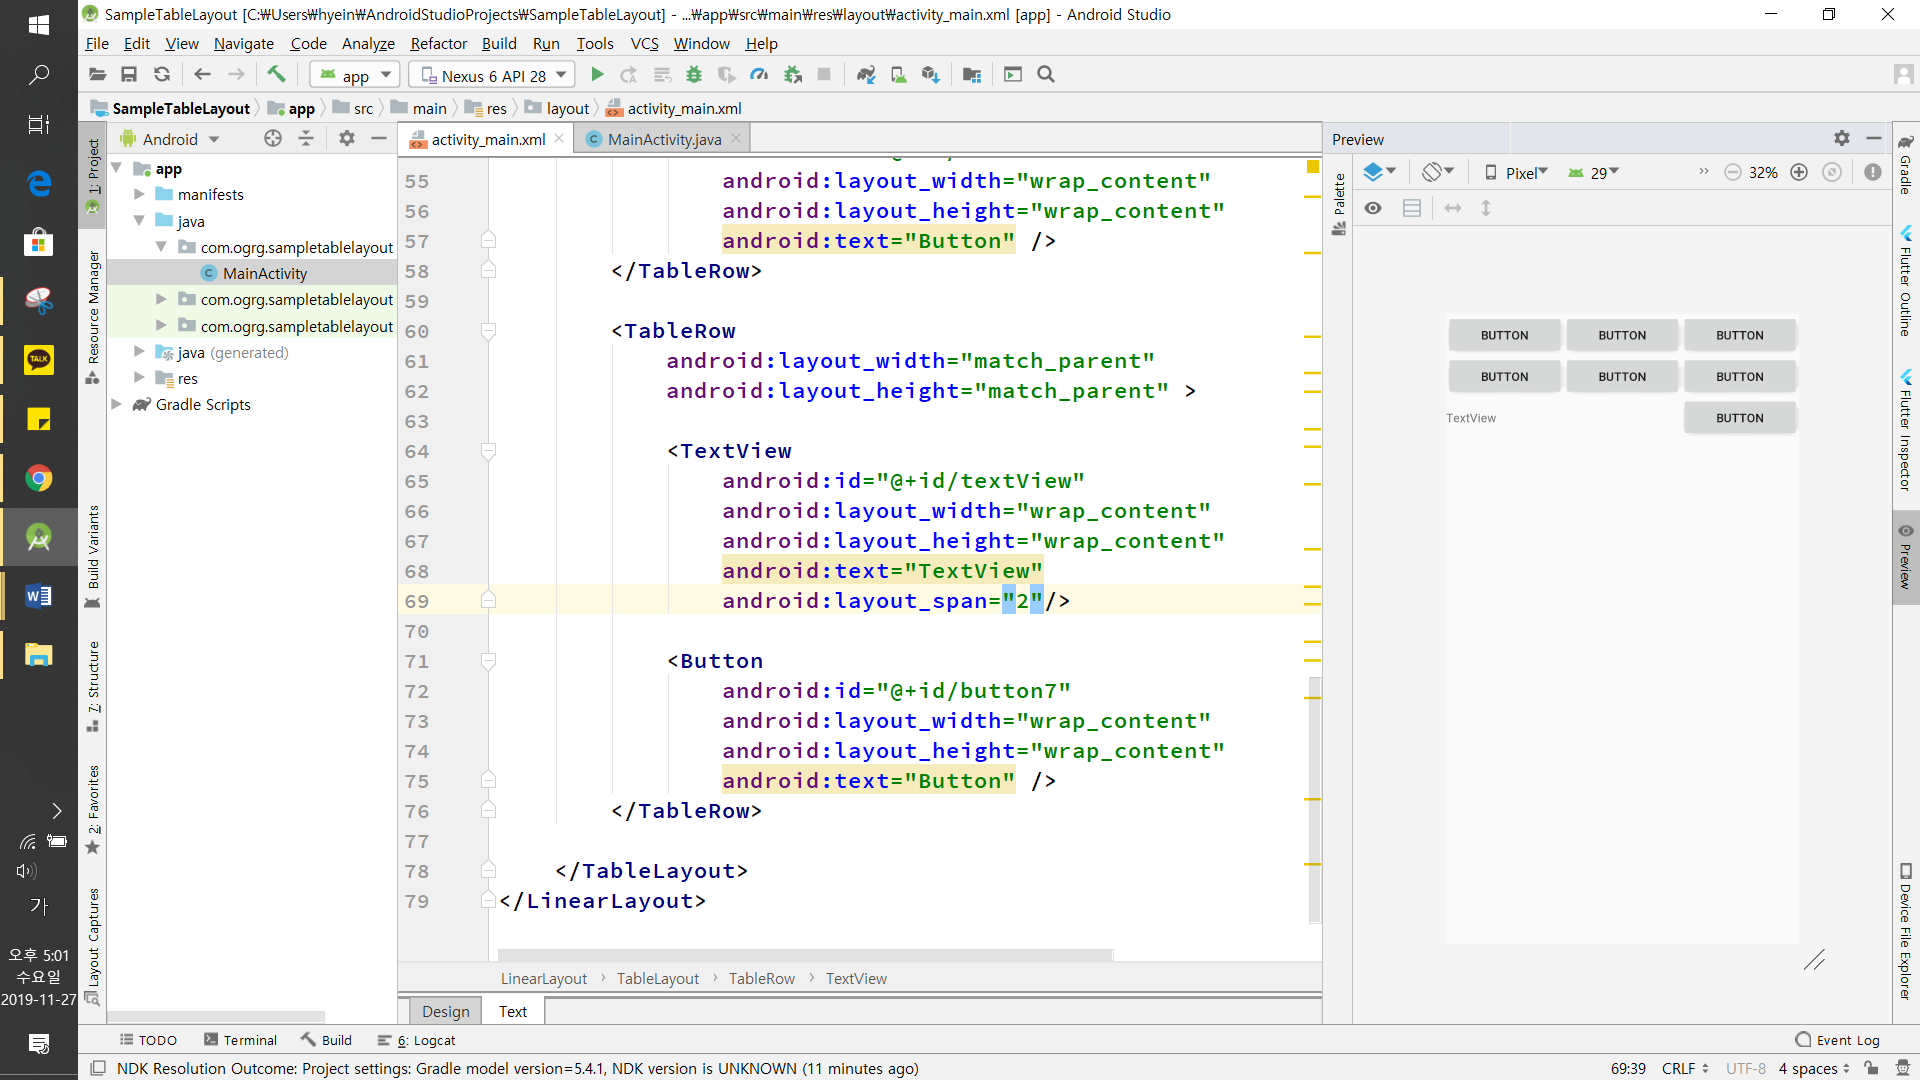The image size is (1920, 1080).
Task: Open the Refactor menu
Action: (438, 43)
